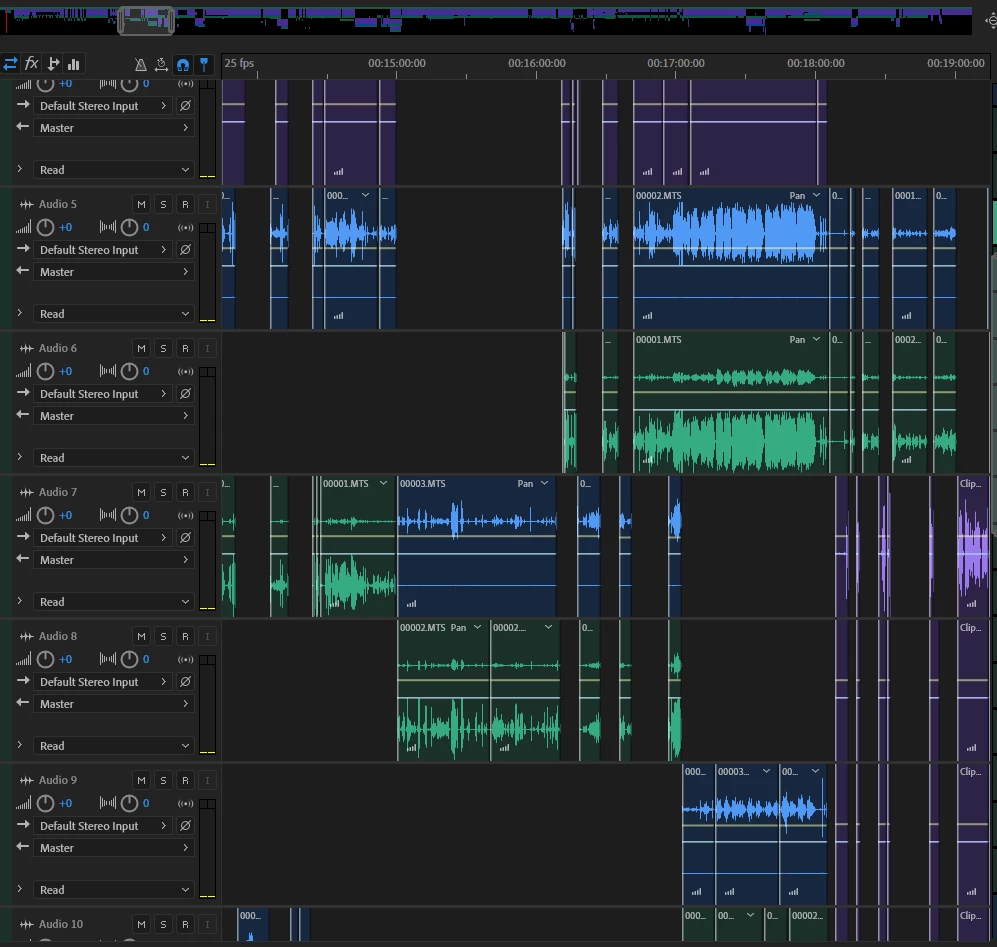The image size is (997, 947).
Task: Toggle Audio 5 sum to mono icon
Action: coord(185,227)
